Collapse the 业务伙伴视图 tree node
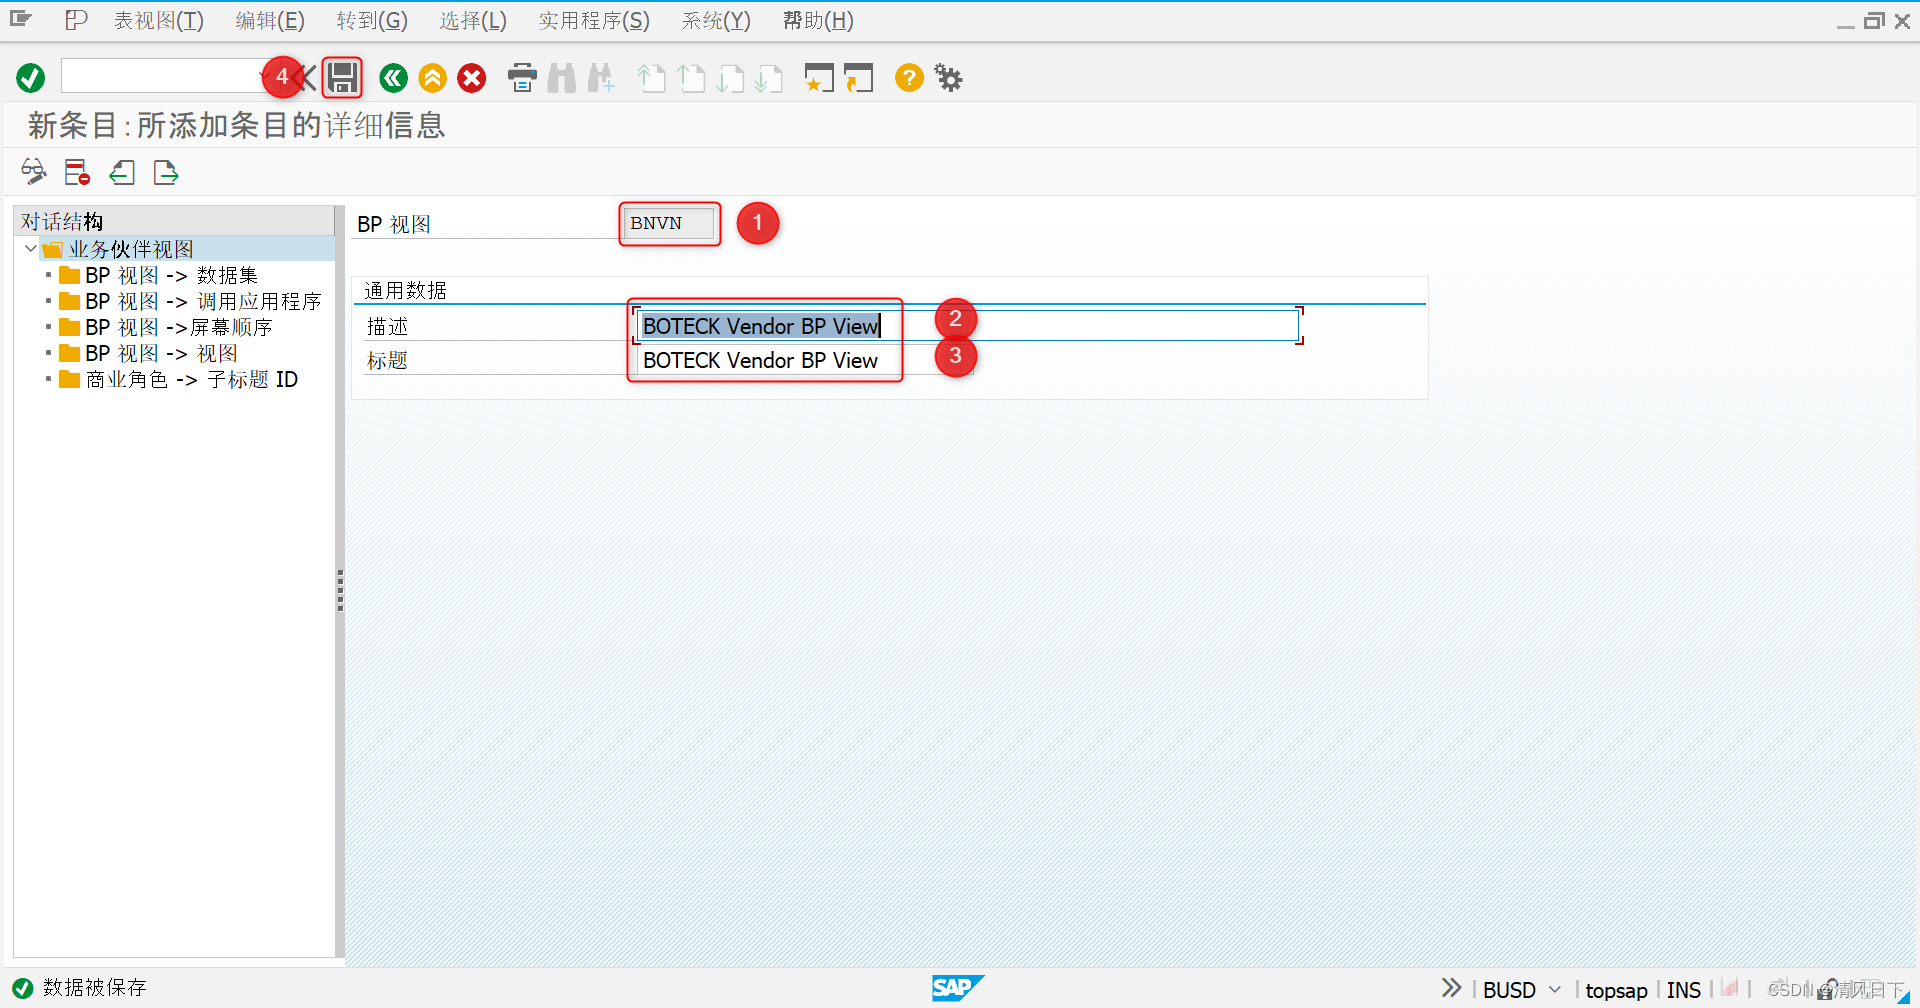The height and width of the screenshot is (1008, 1920). pyautogui.click(x=30, y=249)
